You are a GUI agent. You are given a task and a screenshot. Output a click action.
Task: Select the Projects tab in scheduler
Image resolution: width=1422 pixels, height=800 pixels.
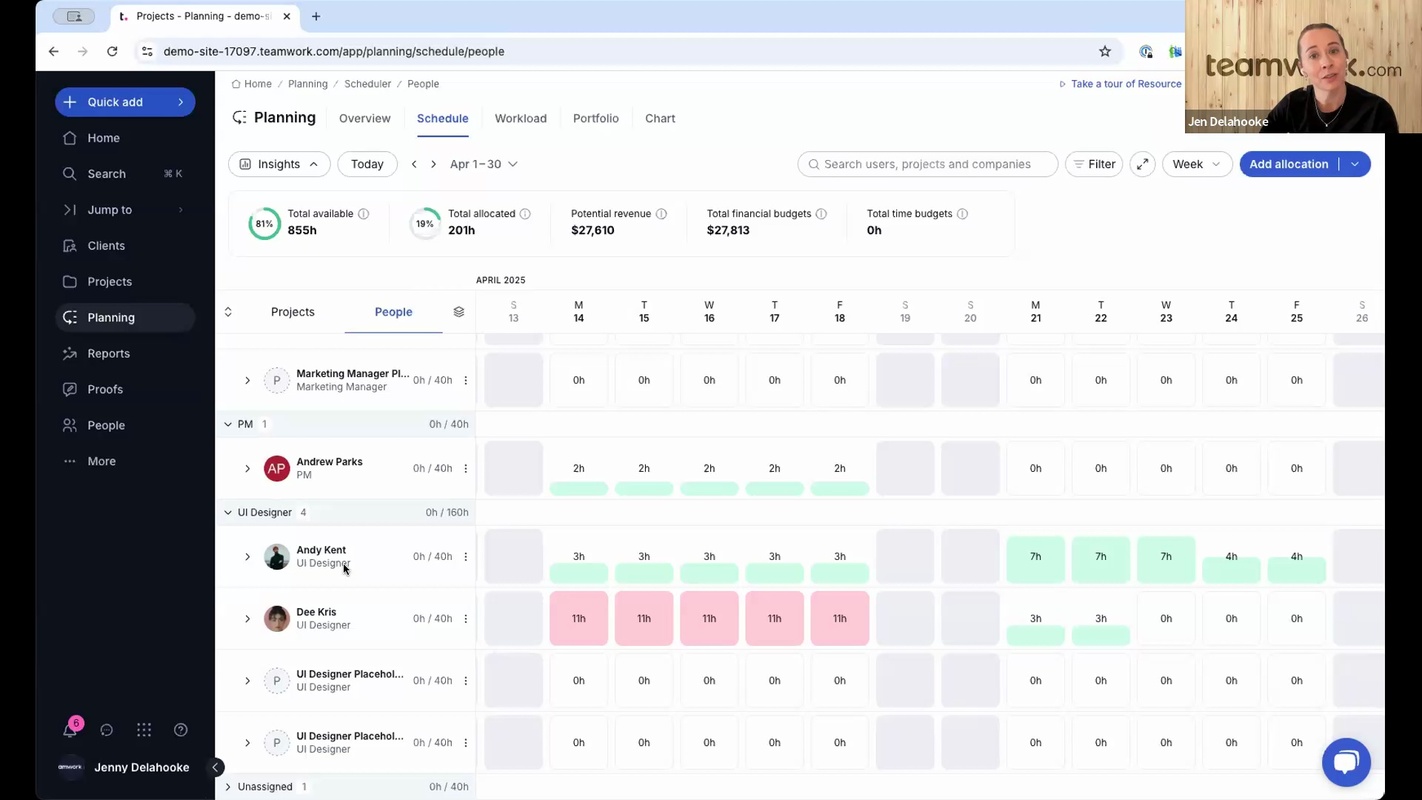[x=292, y=312]
